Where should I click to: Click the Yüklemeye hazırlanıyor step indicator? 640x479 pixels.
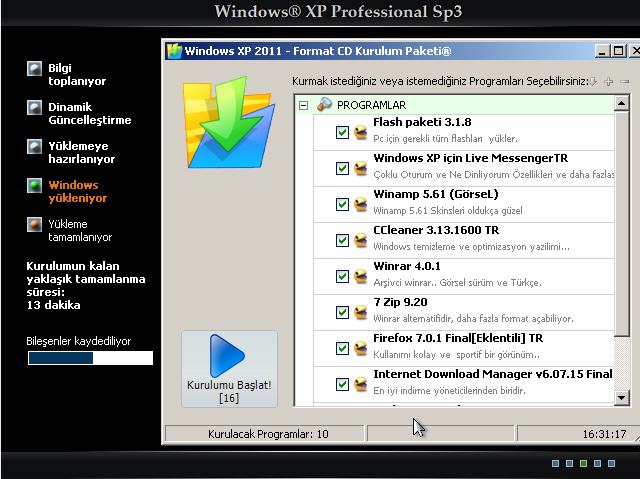(34, 146)
